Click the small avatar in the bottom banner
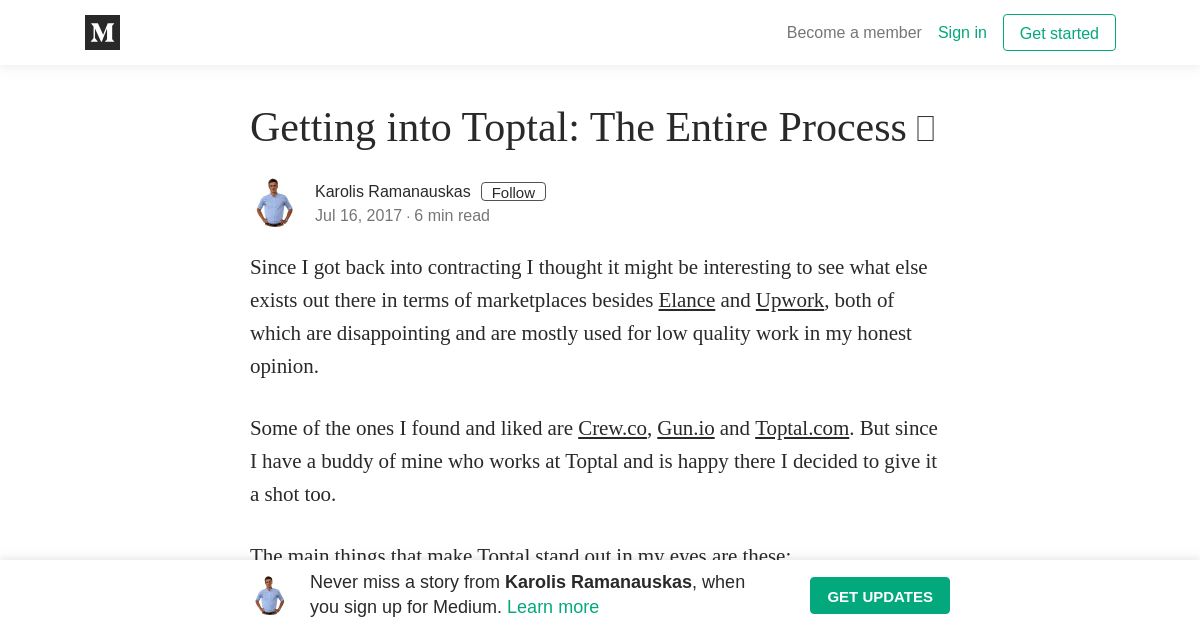Screen dimensions: 1200x630 click(269, 595)
